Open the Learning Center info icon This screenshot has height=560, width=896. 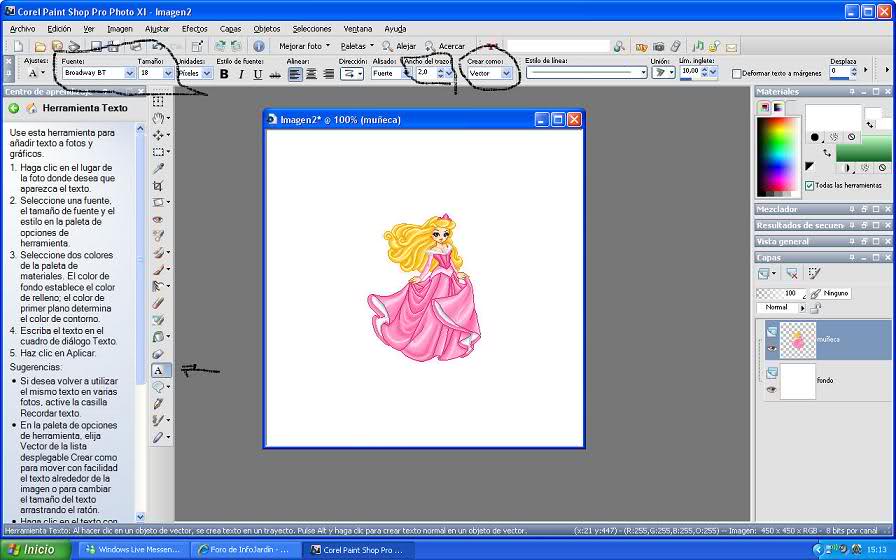pos(259,46)
